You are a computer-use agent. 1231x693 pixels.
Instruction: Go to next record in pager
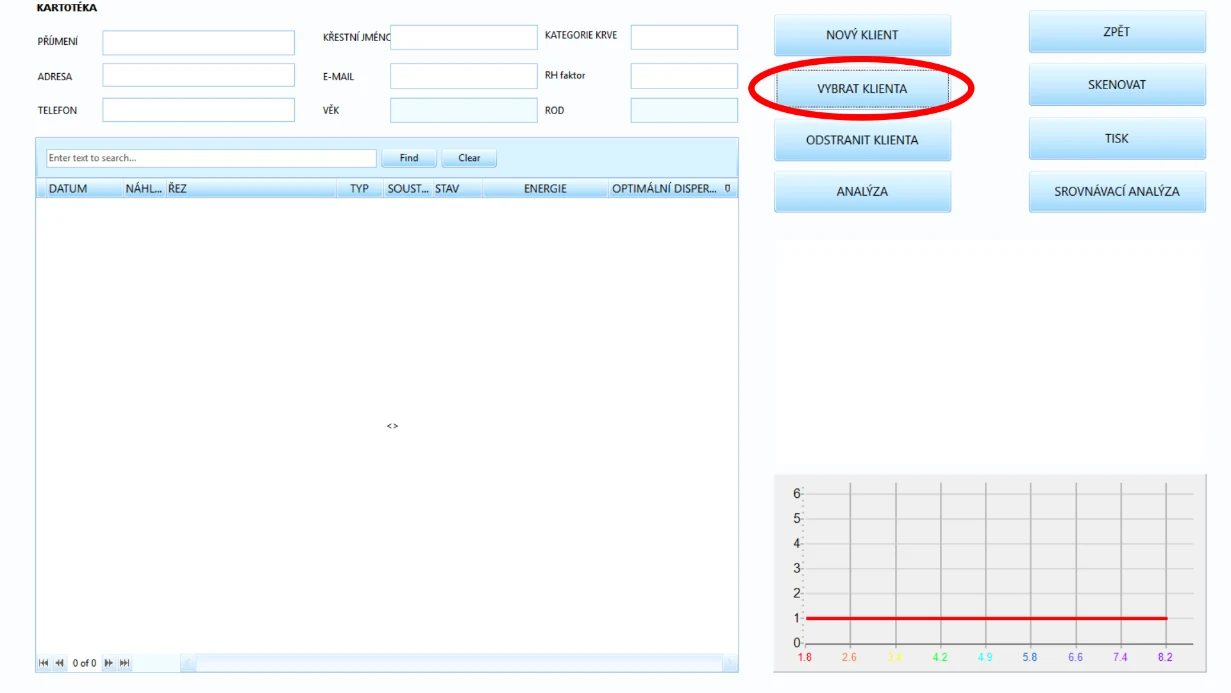tap(109, 663)
